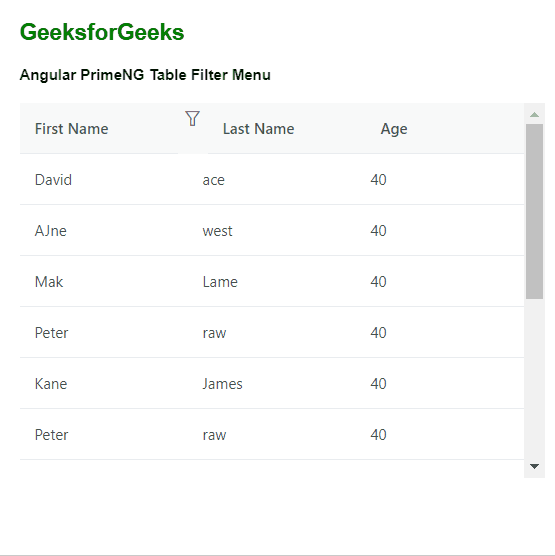Viewport: 555px width, 556px height.
Task: Click the last name cell 'ace'
Action: pos(213,180)
